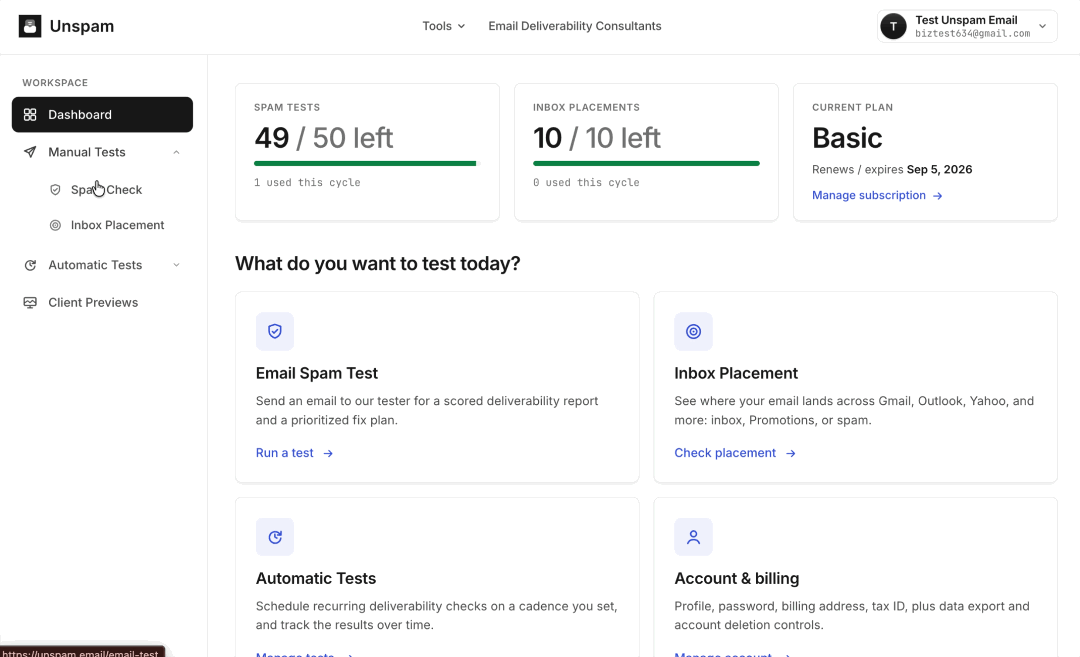This screenshot has height=657, width=1080.
Task: Open the Tools dropdown menu
Action: click(x=444, y=26)
